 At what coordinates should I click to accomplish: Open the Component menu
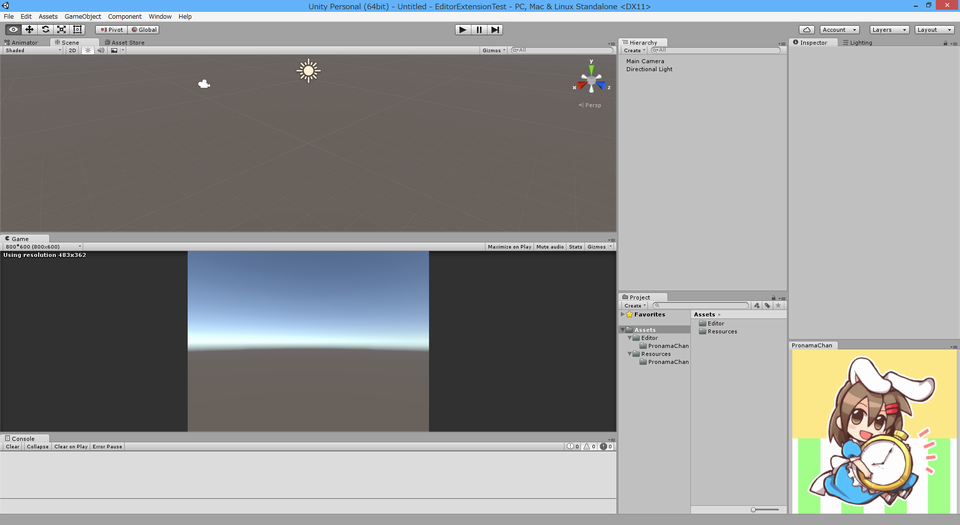point(124,17)
